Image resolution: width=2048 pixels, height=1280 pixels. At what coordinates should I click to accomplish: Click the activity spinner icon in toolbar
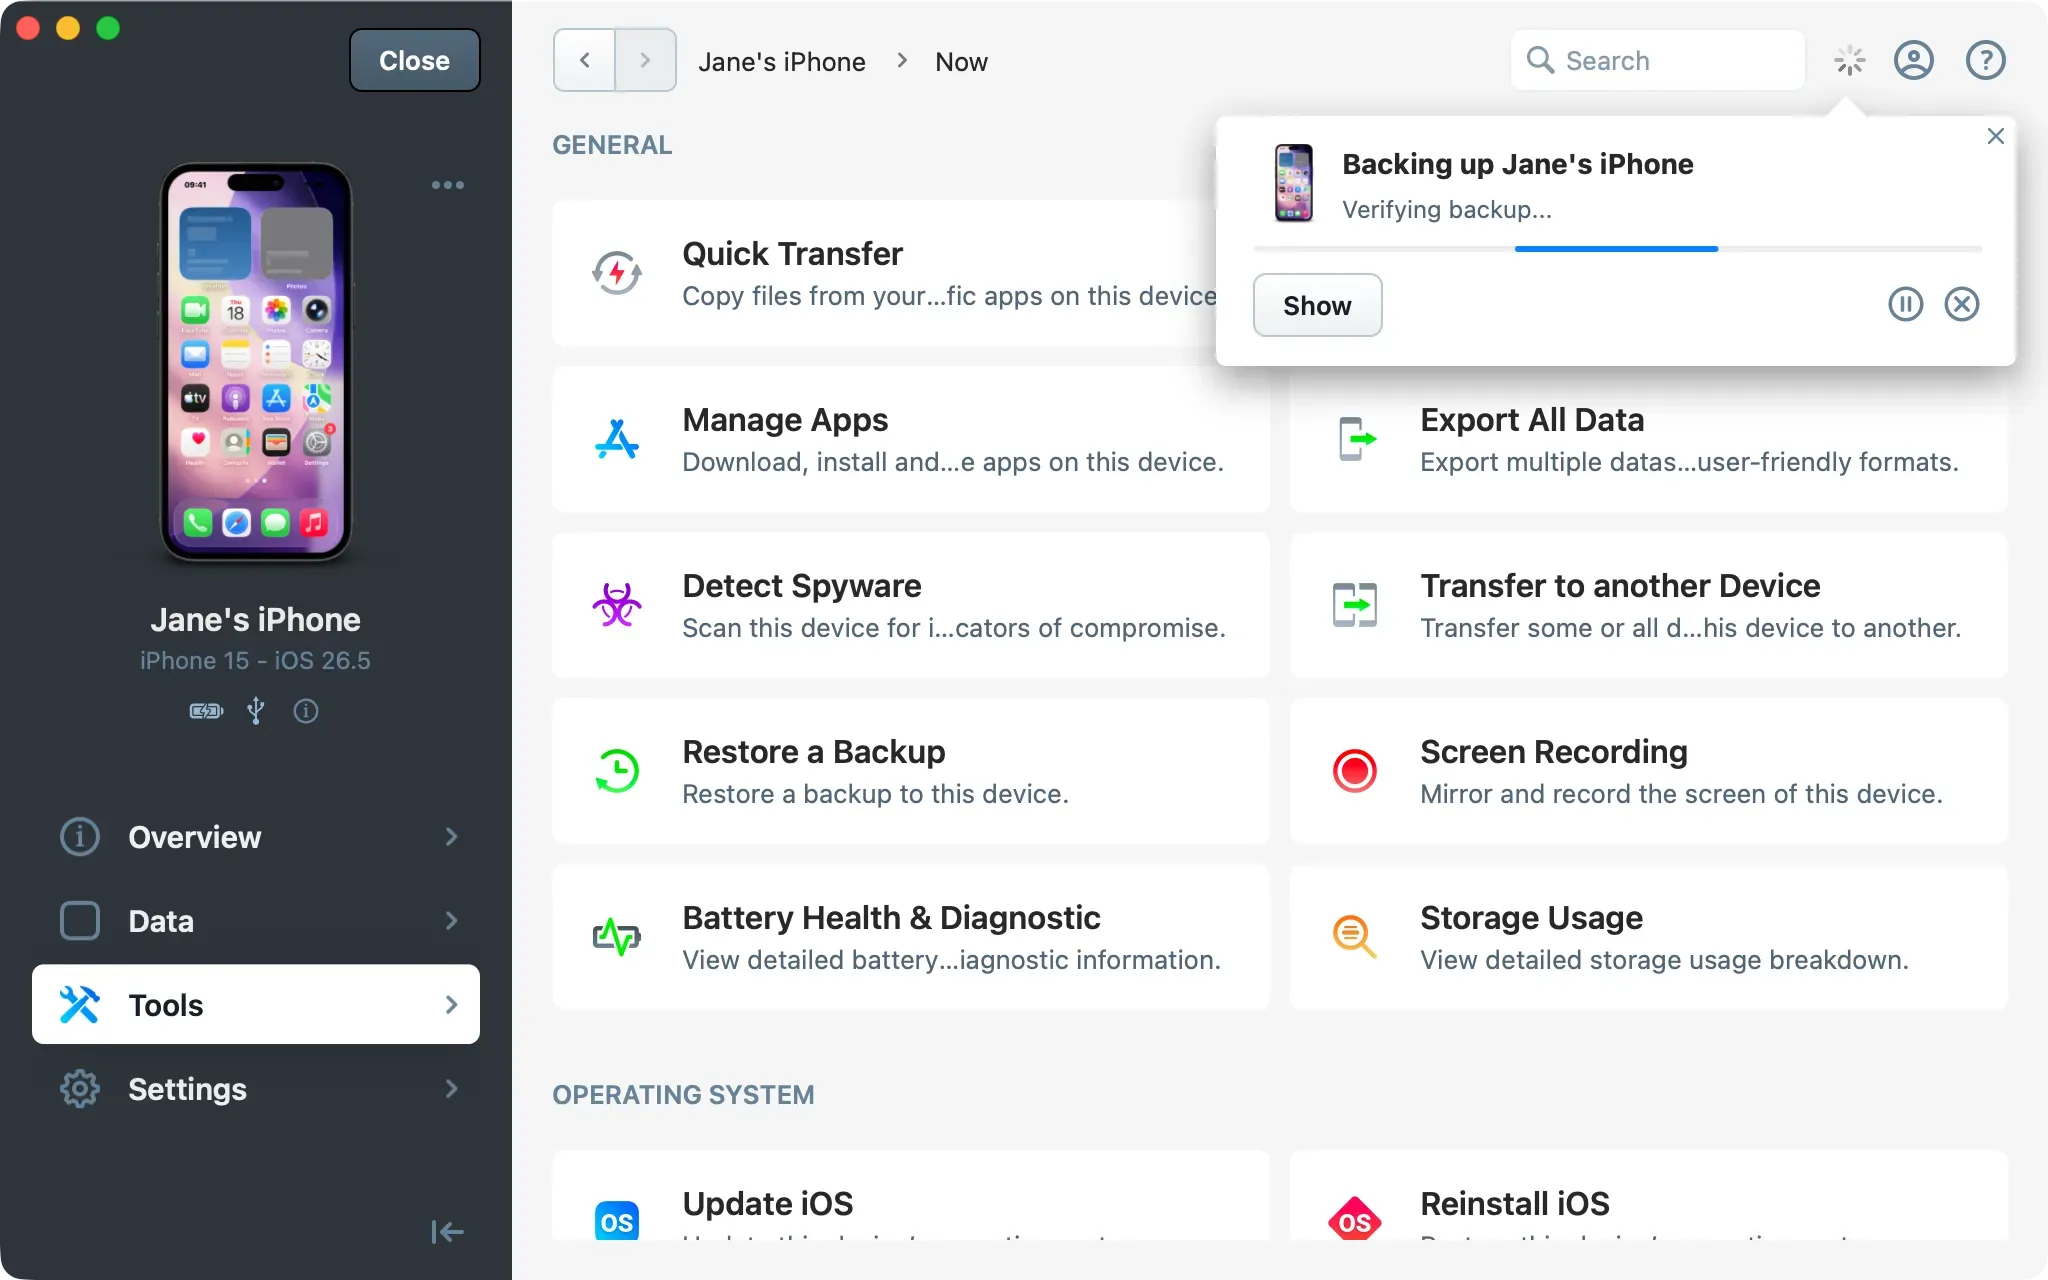click(x=1849, y=61)
